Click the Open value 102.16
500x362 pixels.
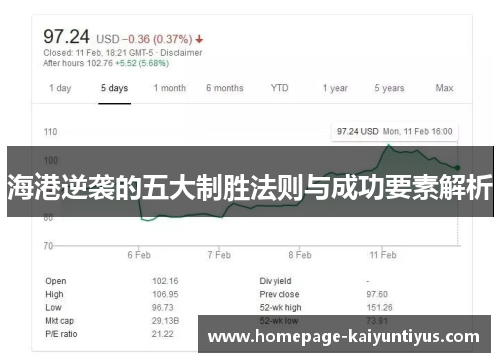coord(165,281)
